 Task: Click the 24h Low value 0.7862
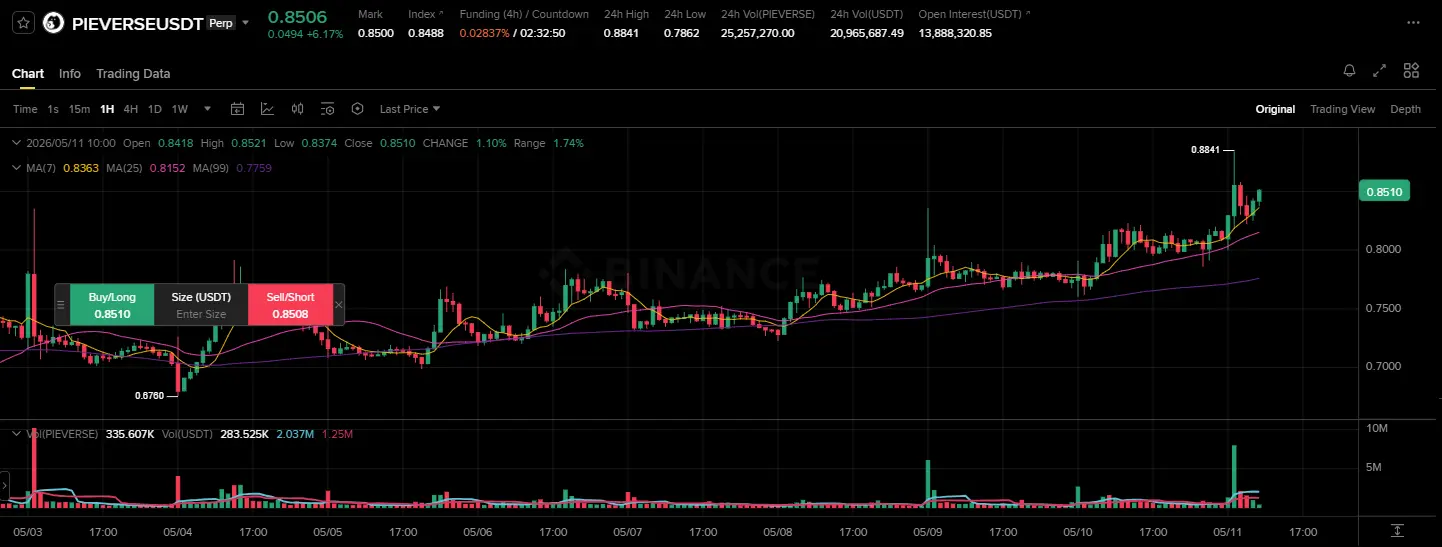[x=680, y=33]
